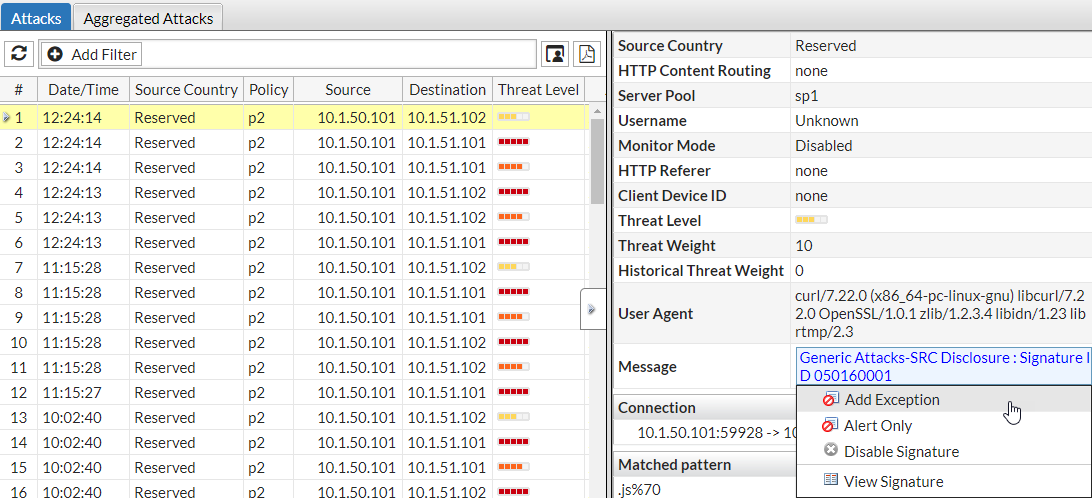1092x498 pixels.
Task: Click 10:02:40 in row 13
Action: pos(72,418)
